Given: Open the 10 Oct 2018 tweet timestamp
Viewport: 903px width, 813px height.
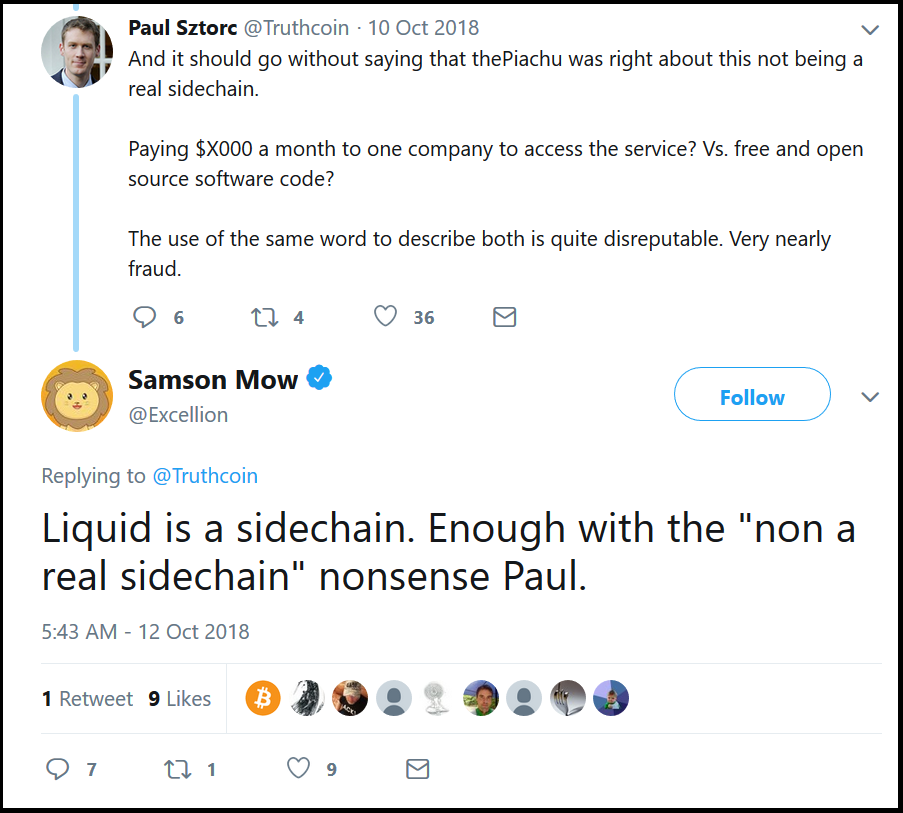Looking at the screenshot, I should tap(423, 28).
